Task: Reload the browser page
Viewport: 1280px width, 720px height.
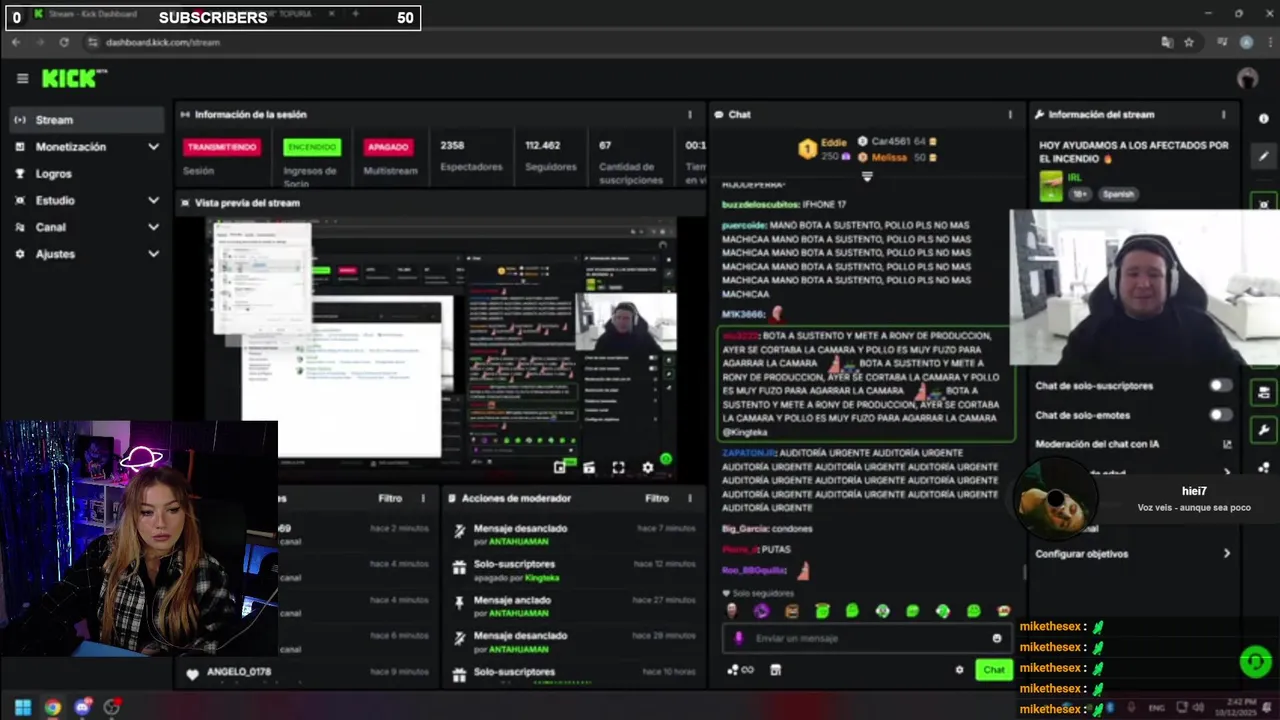Action: click(x=64, y=42)
